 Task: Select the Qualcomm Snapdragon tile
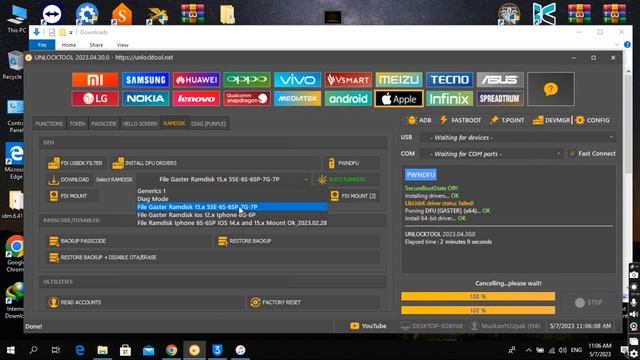pos(247,98)
